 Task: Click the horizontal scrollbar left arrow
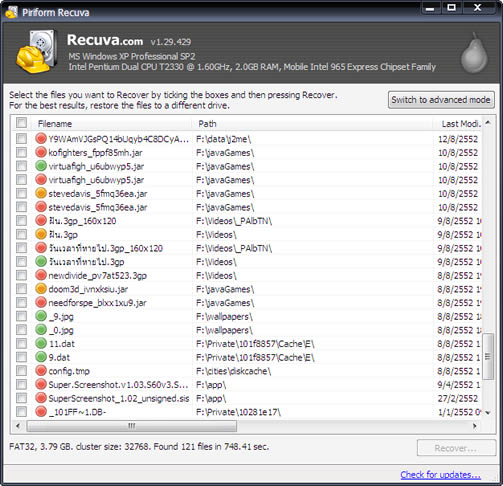pyautogui.click(x=18, y=426)
